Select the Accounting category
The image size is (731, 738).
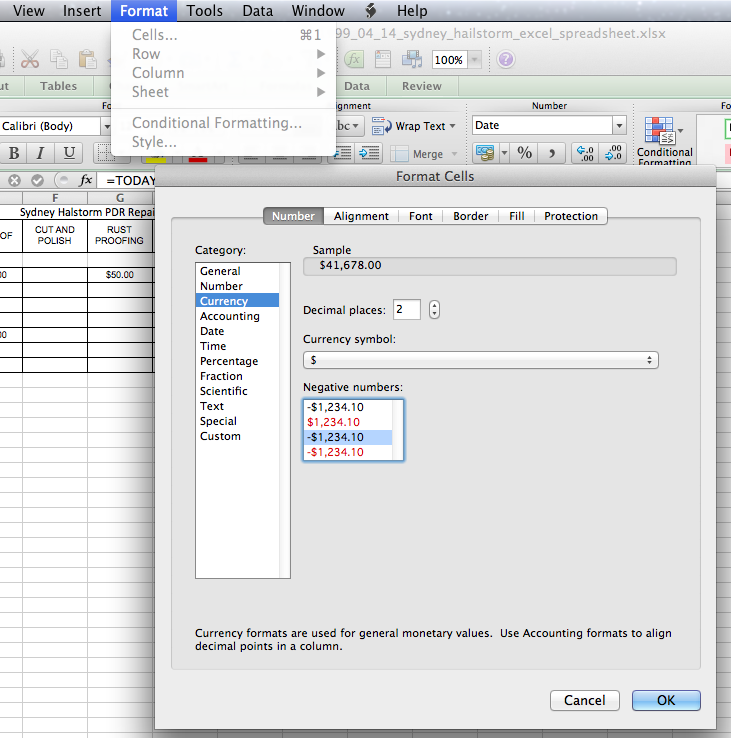(x=229, y=316)
